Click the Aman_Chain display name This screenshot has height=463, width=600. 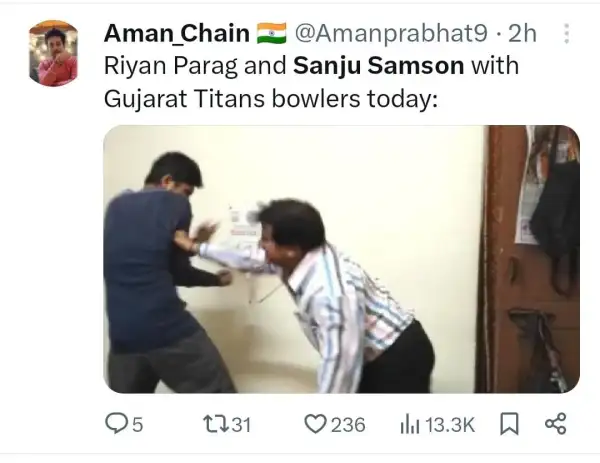pos(176,34)
